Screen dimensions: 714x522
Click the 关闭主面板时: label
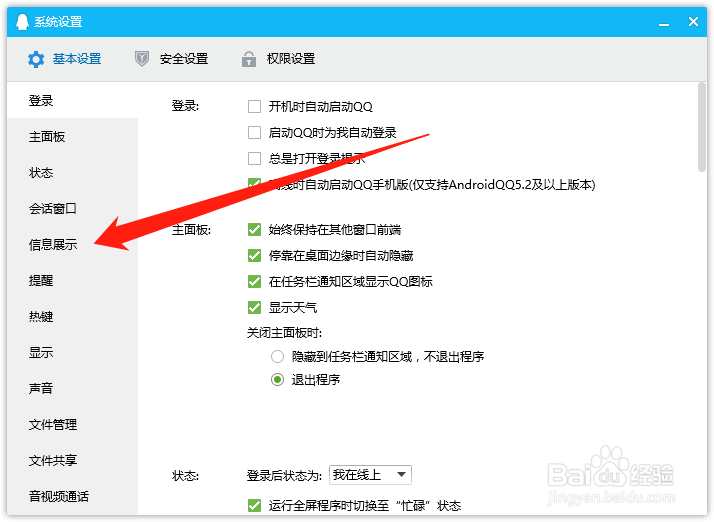(284, 333)
